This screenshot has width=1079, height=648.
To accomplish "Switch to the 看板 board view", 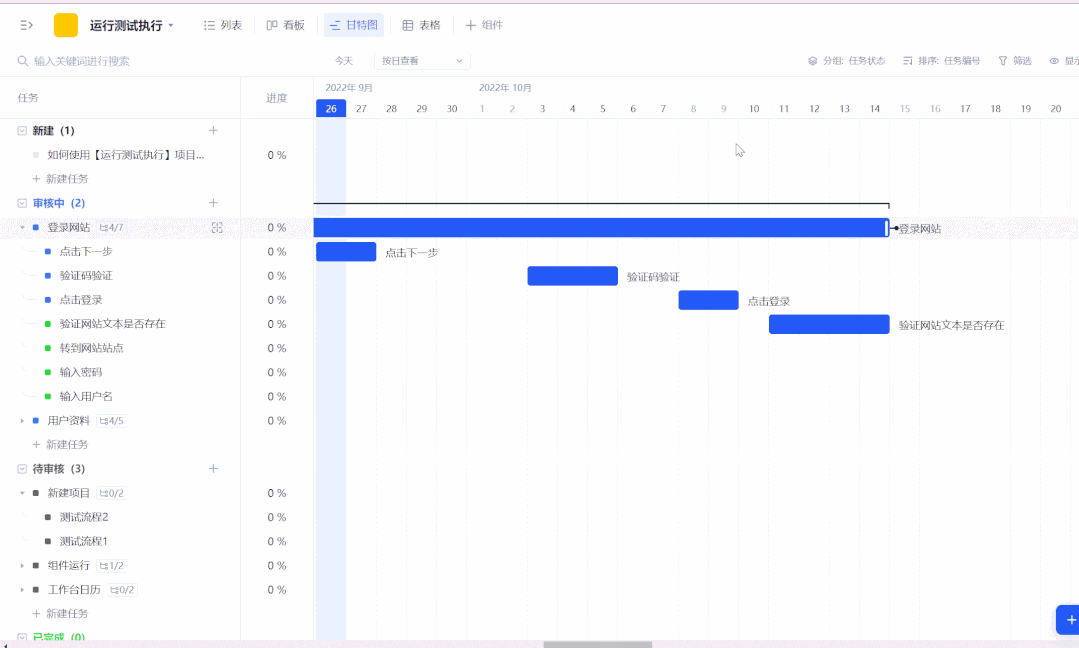I will [286, 24].
